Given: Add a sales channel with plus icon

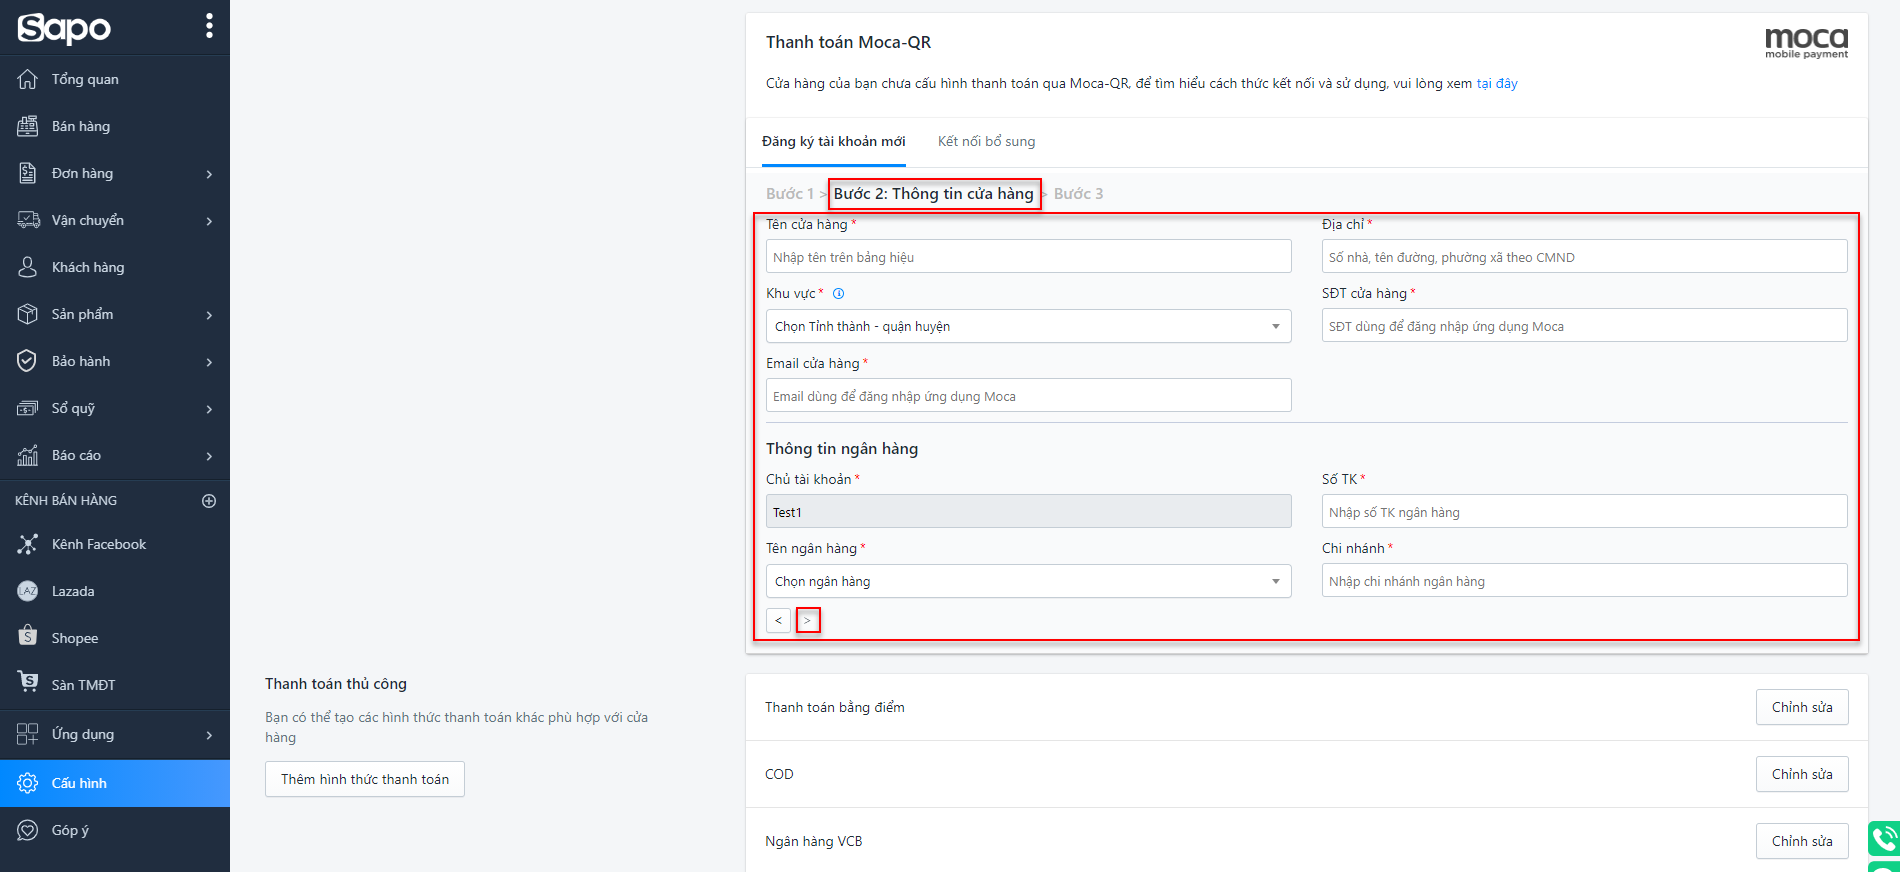Looking at the screenshot, I should pos(209,501).
